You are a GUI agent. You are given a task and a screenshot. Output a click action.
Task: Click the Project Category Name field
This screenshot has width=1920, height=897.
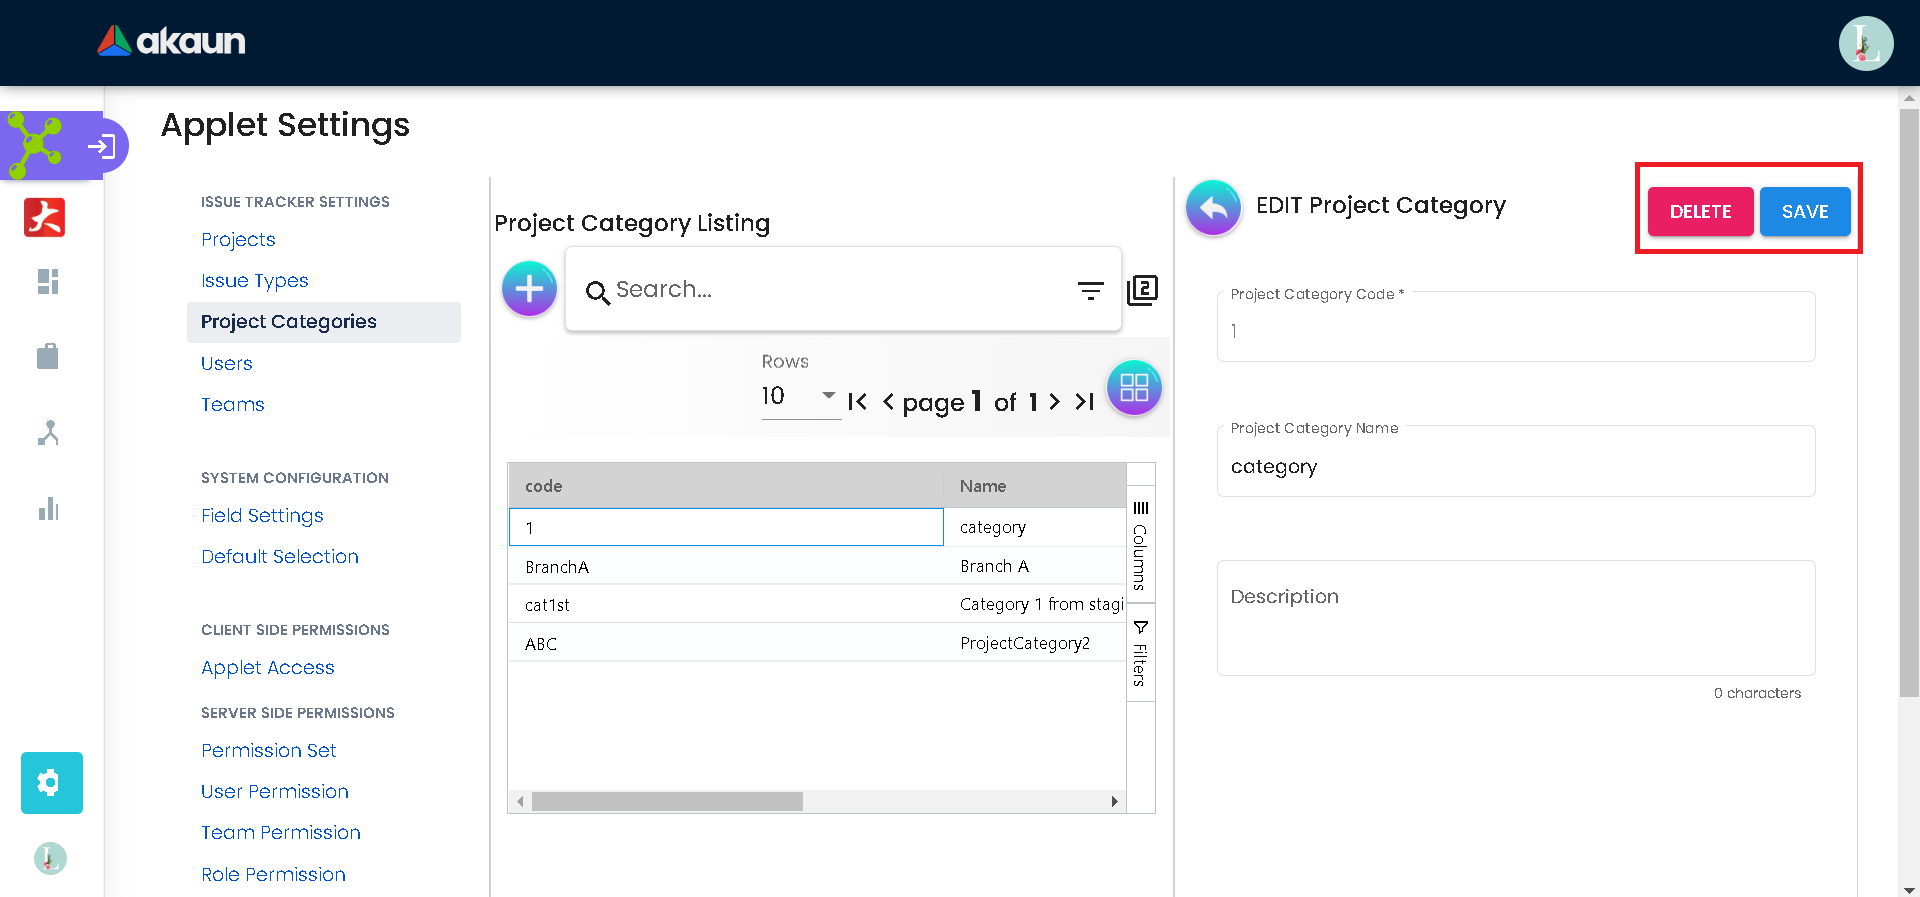(x=1515, y=467)
